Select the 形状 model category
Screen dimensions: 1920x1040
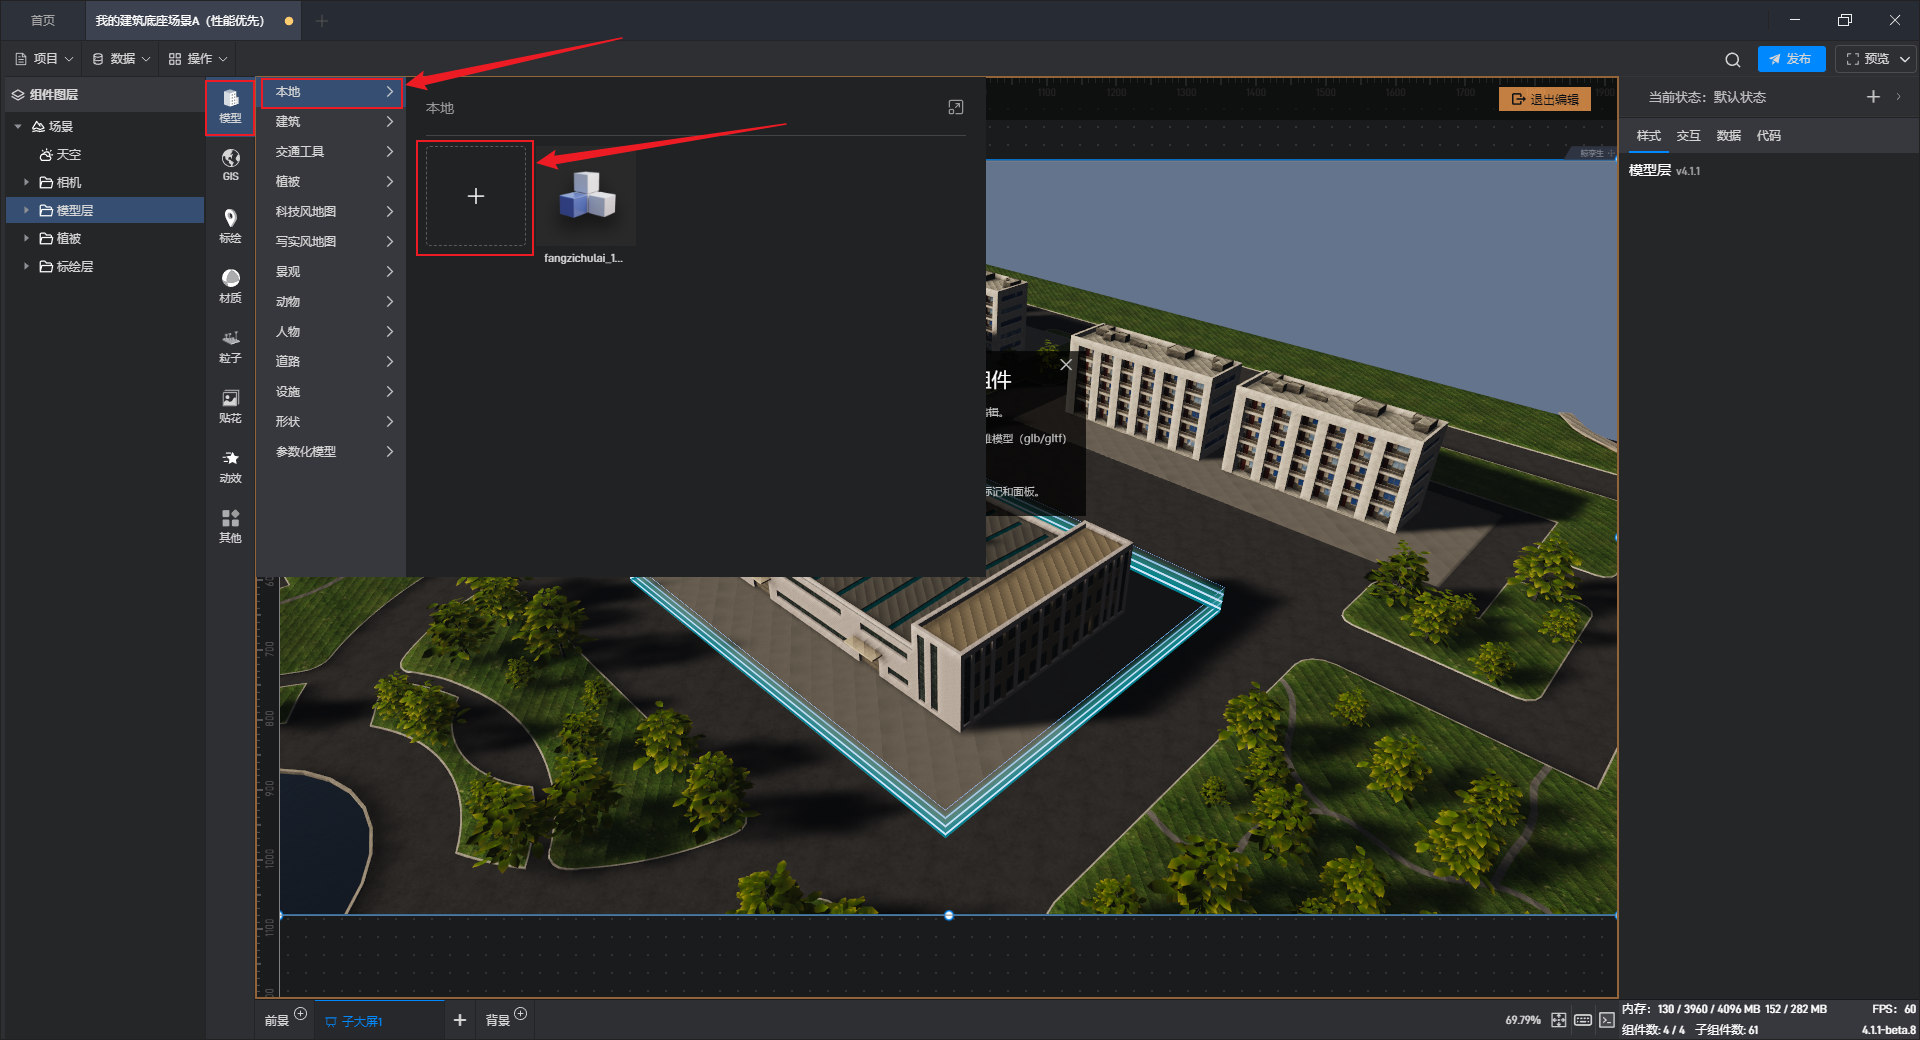click(x=333, y=422)
